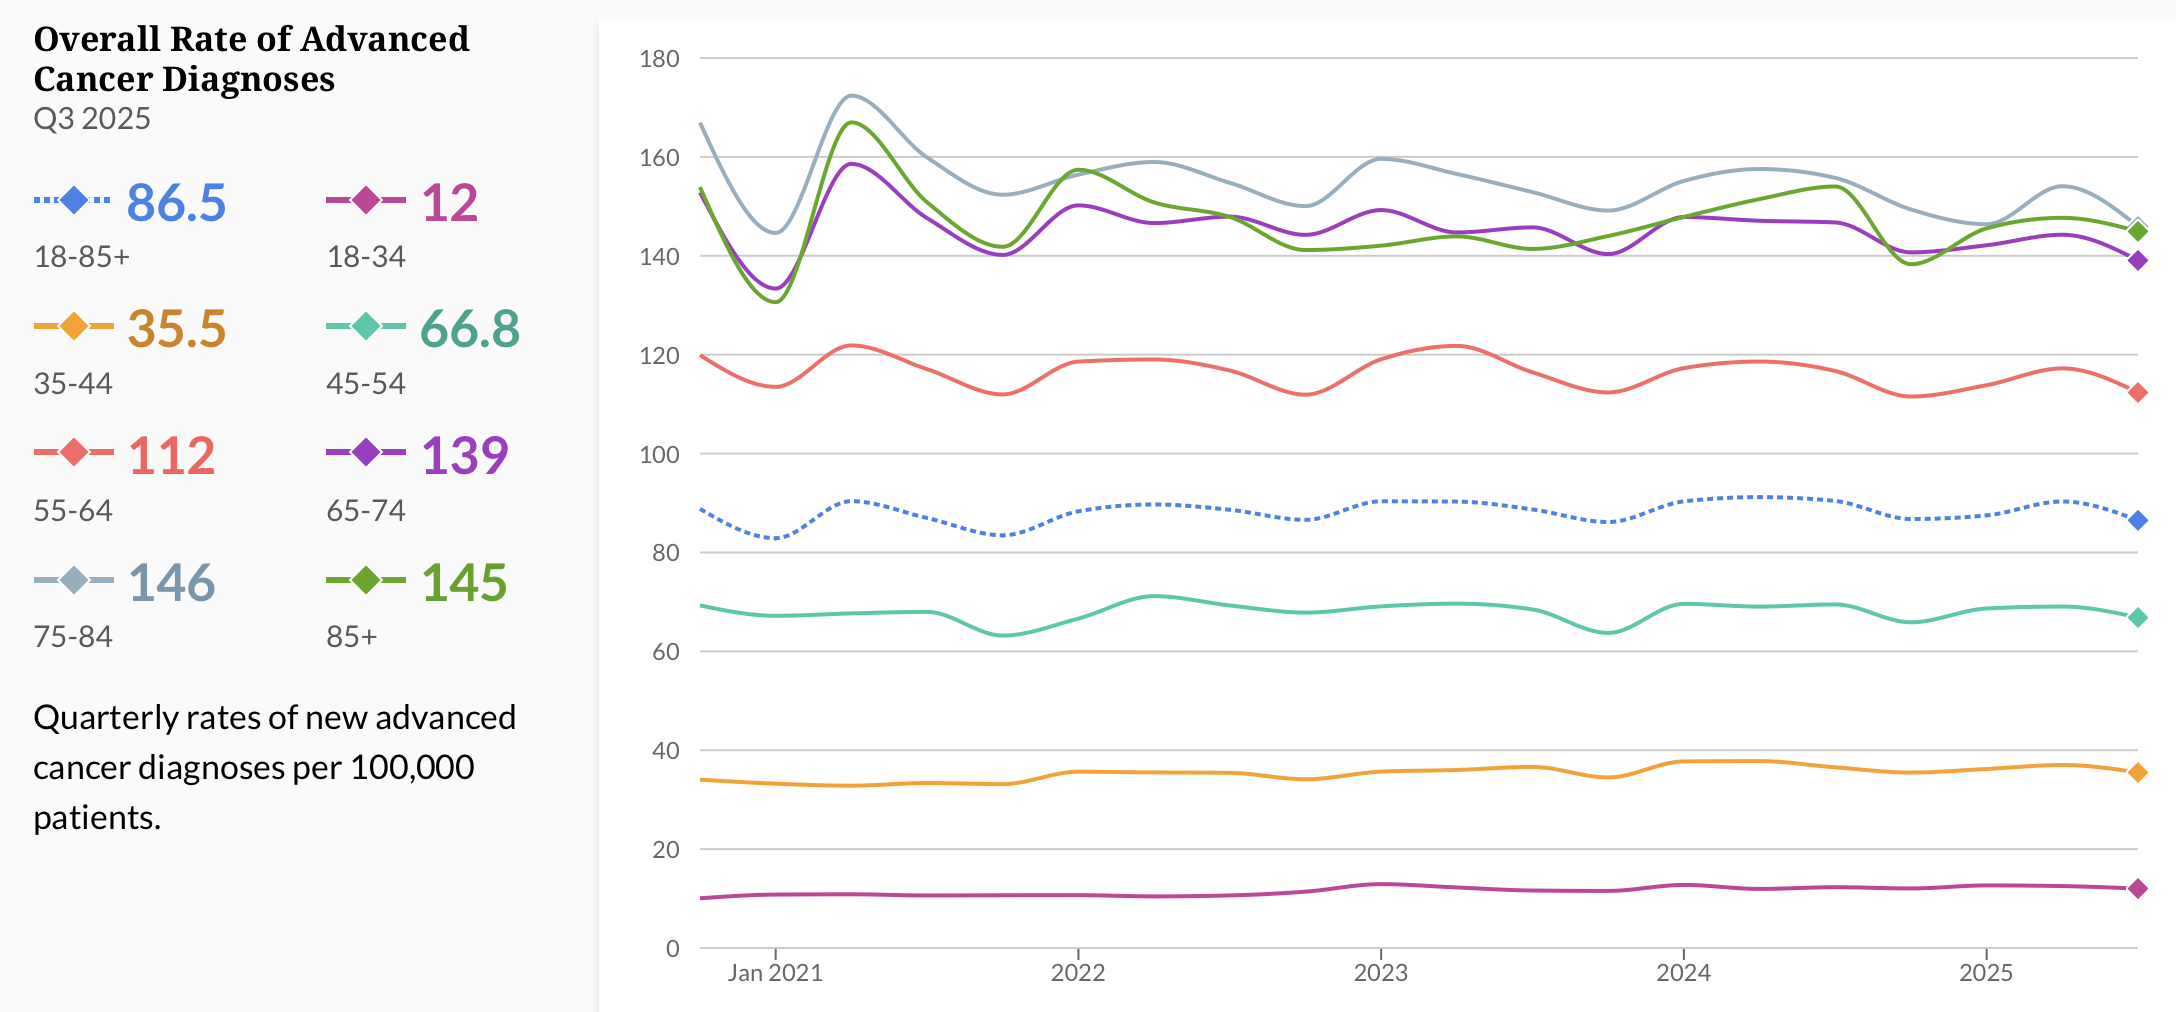
Task: Click the blue diamond legend marker for 18-85+
Action: point(73,200)
